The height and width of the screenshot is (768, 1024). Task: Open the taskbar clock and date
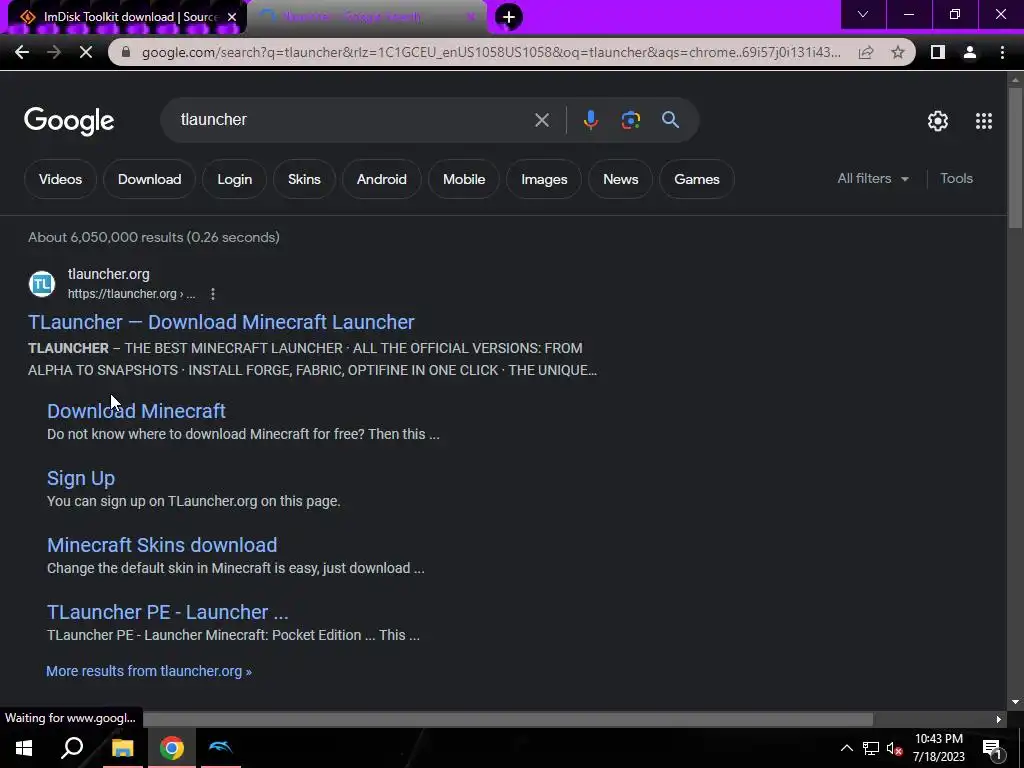[938, 748]
